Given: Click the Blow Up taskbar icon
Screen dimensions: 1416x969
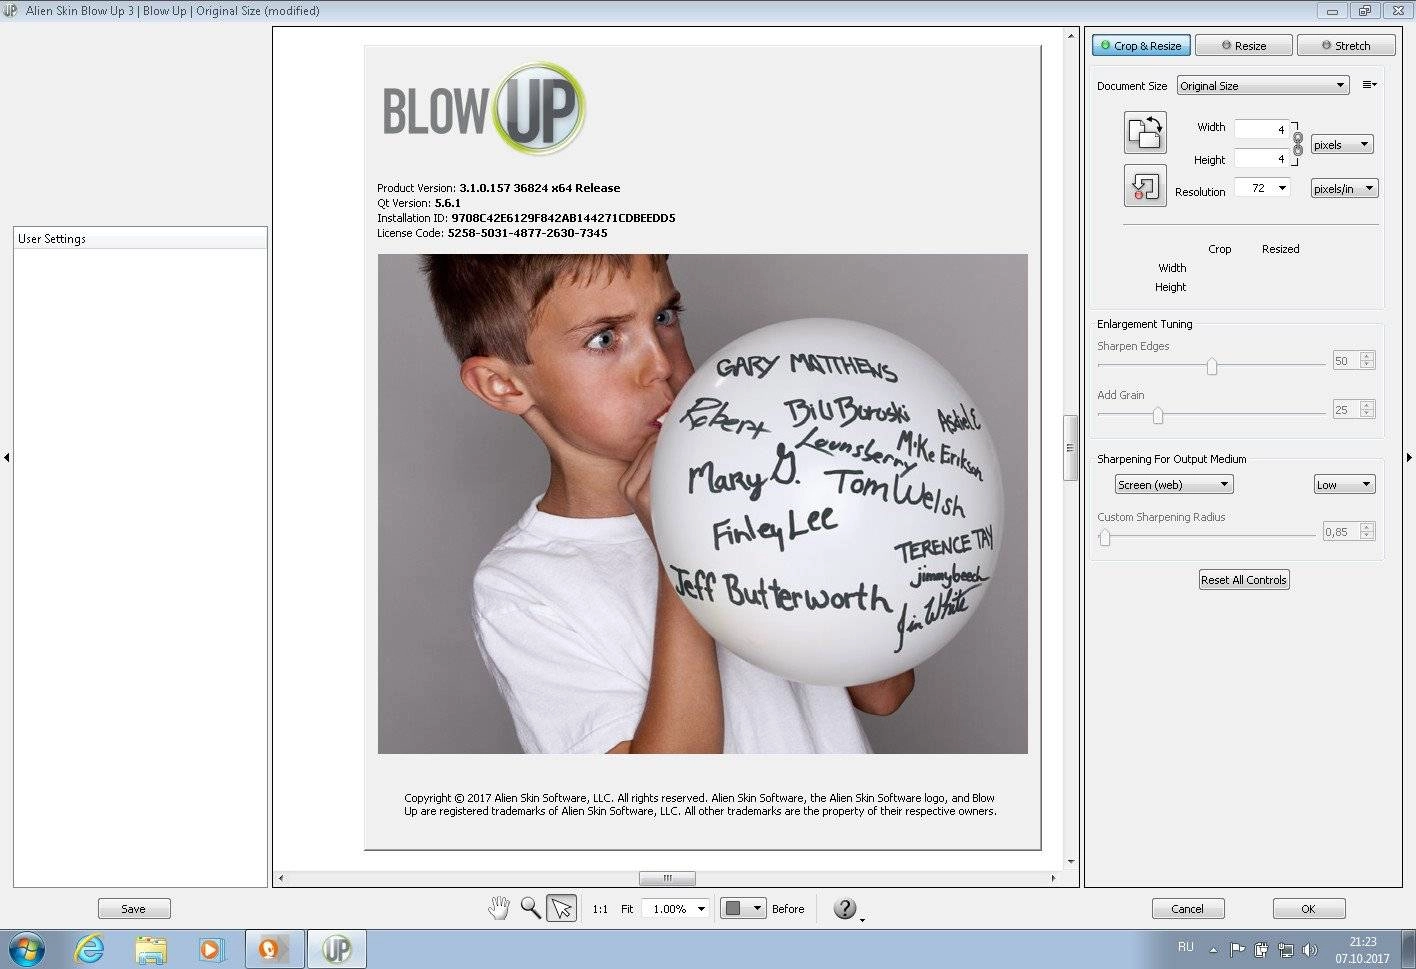Looking at the screenshot, I should pos(337,949).
